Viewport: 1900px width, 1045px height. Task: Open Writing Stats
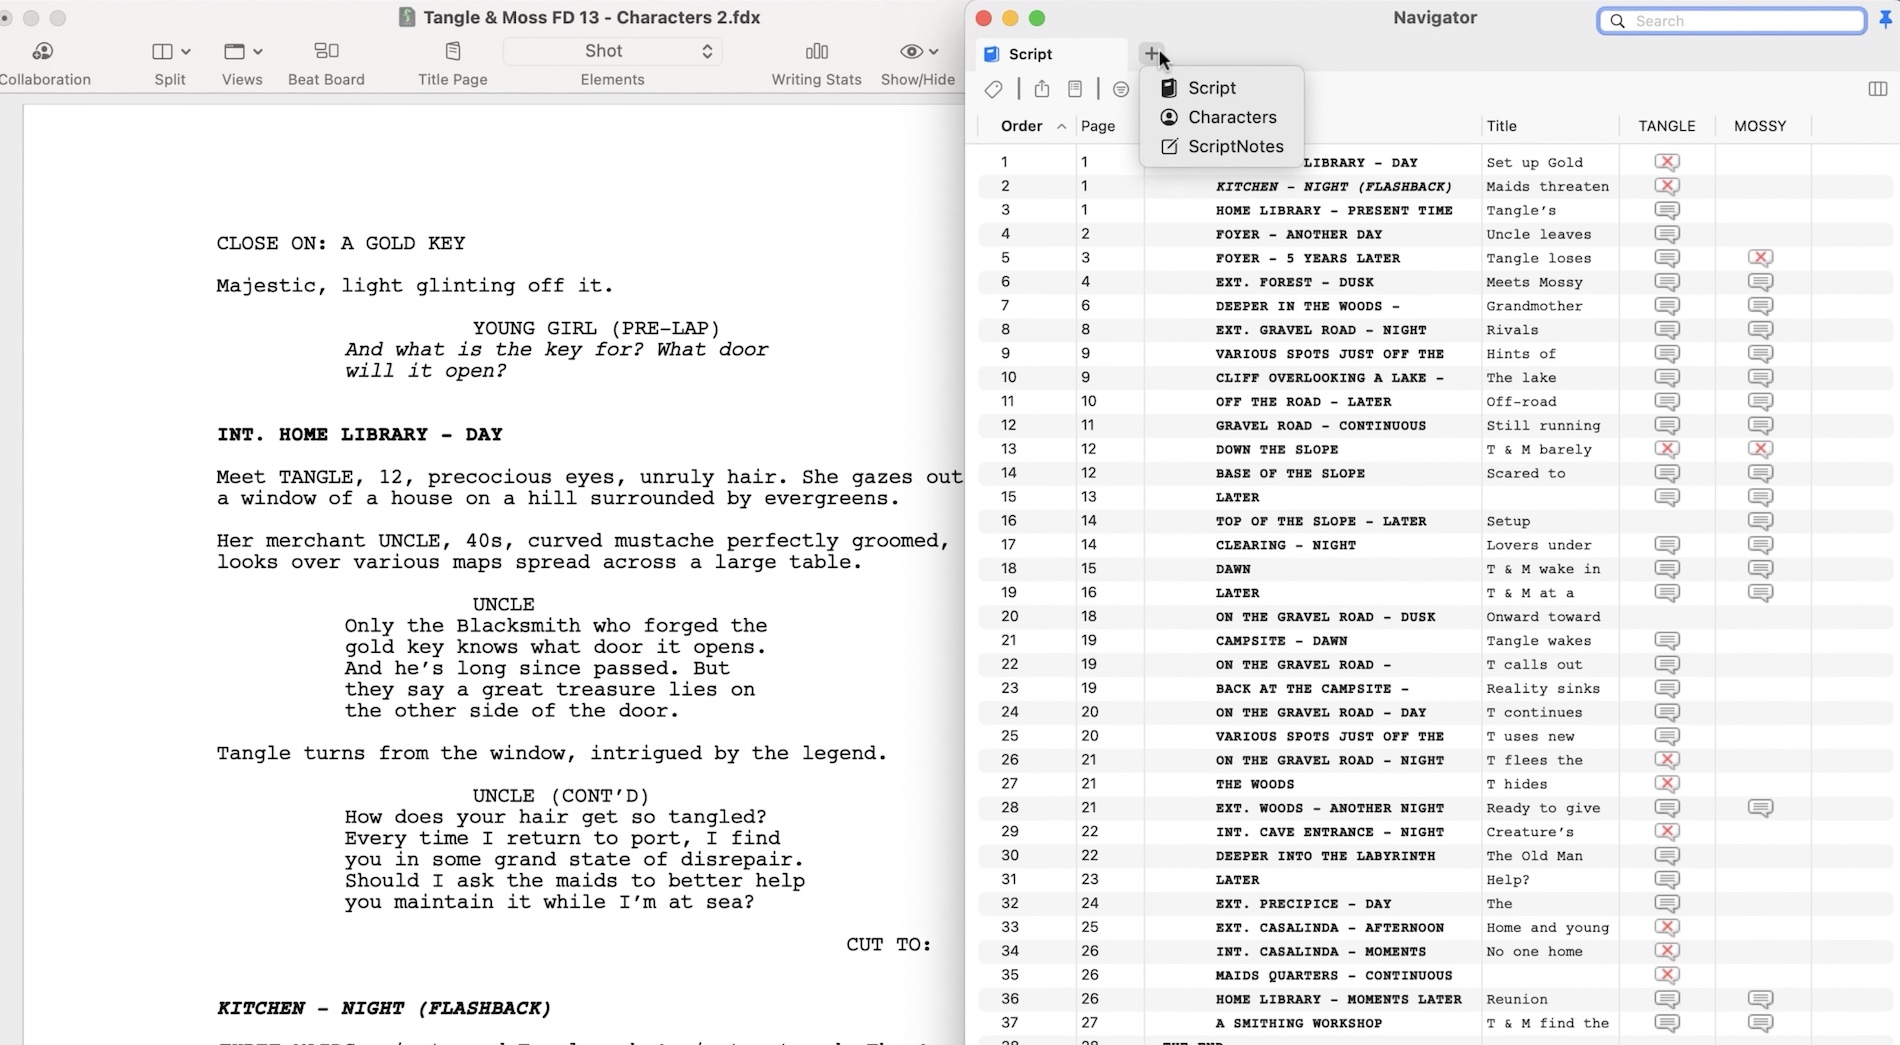pyautogui.click(x=816, y=62)
